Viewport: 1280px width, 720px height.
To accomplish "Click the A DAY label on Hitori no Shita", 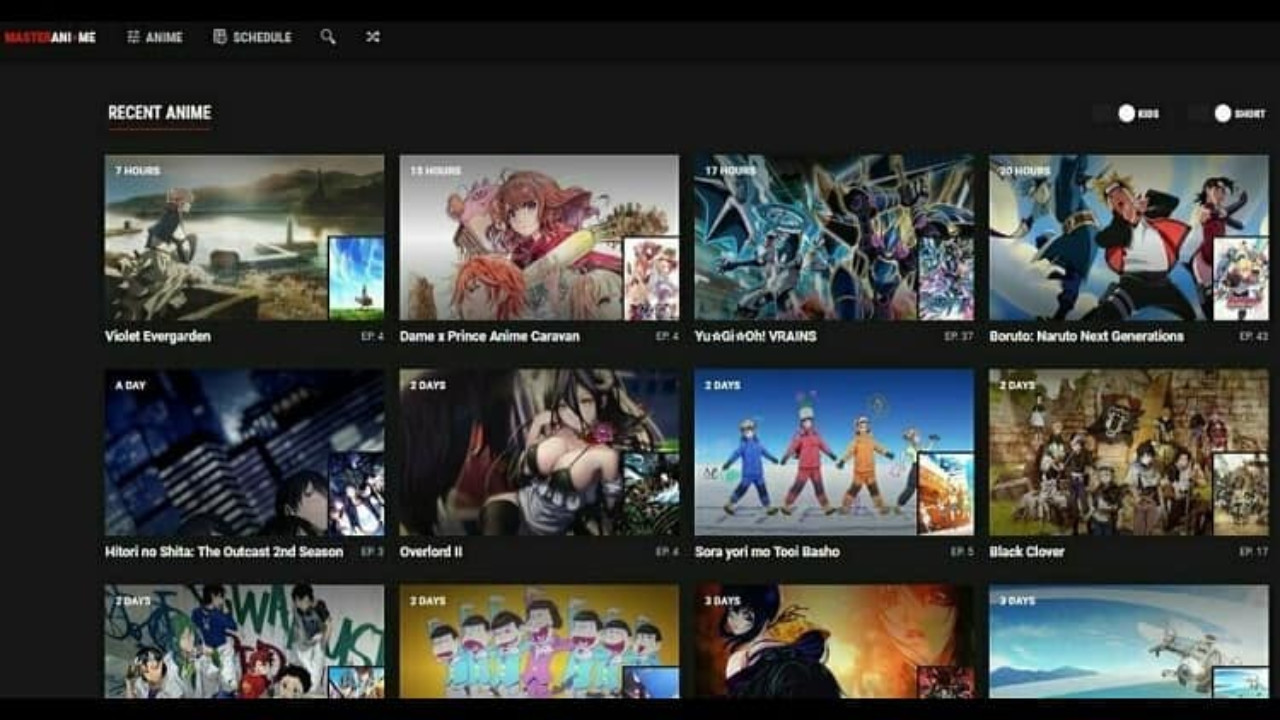I will (131, 386).
